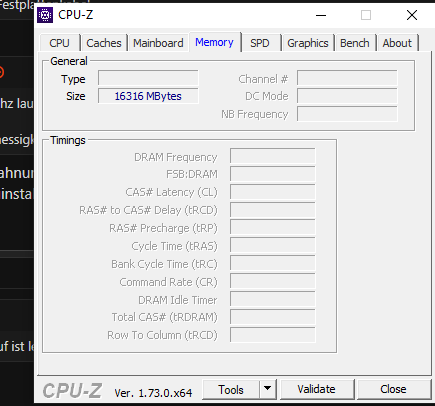The width and height of the screenshot is (435, 406).
Task: Click the empty memory Type field
Action: click(148, 78)
